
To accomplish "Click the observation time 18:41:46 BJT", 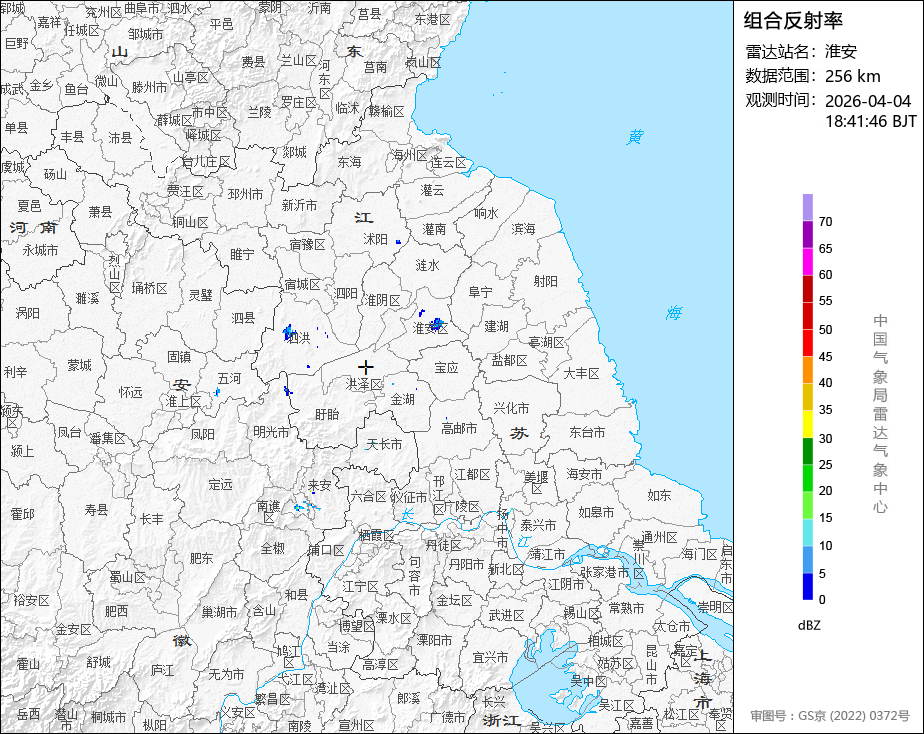I will tap(870, 121).
